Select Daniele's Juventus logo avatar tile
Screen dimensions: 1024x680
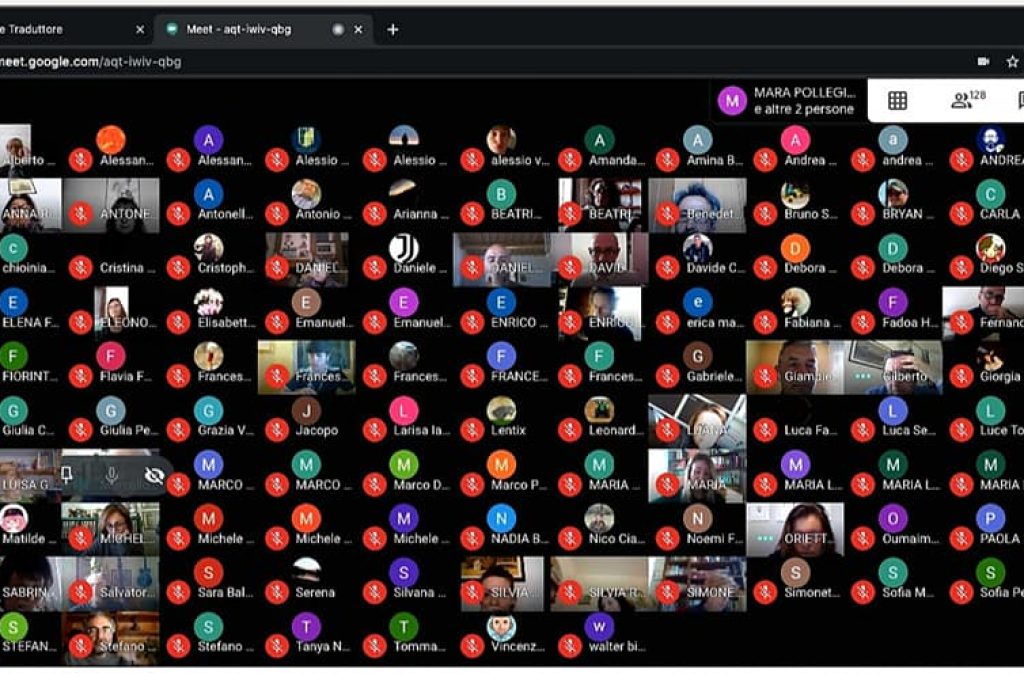[x=404, y=248]
